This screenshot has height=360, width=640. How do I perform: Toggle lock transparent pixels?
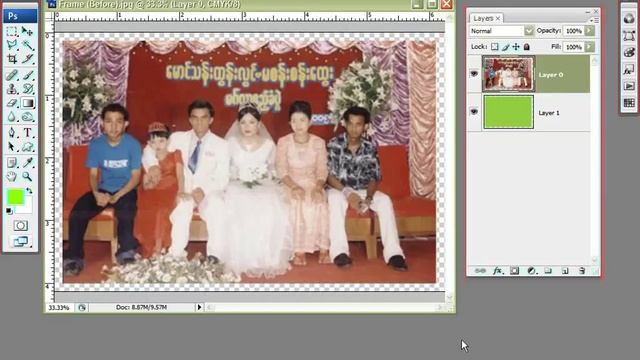pos(495,47)
